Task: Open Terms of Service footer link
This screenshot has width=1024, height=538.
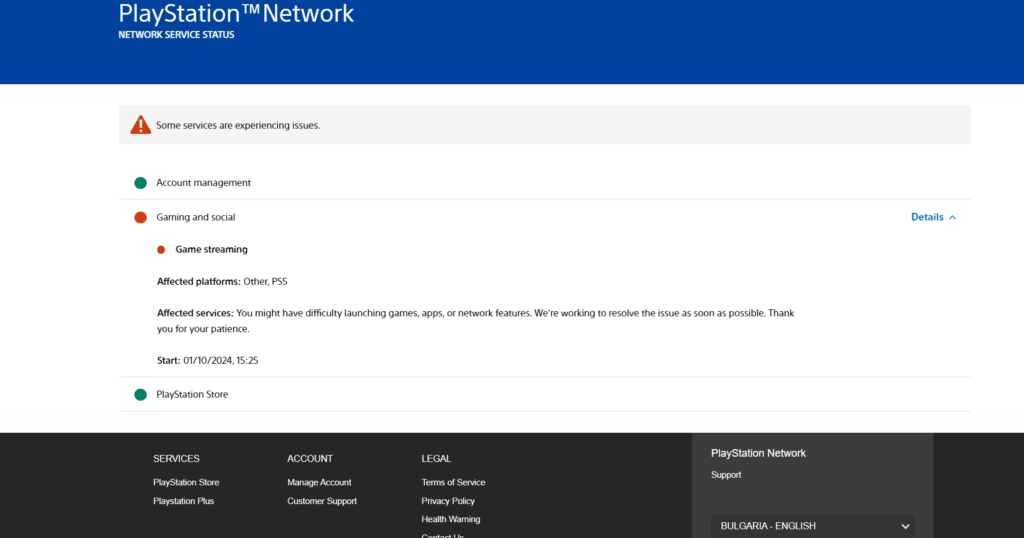Action: point(453,483)
